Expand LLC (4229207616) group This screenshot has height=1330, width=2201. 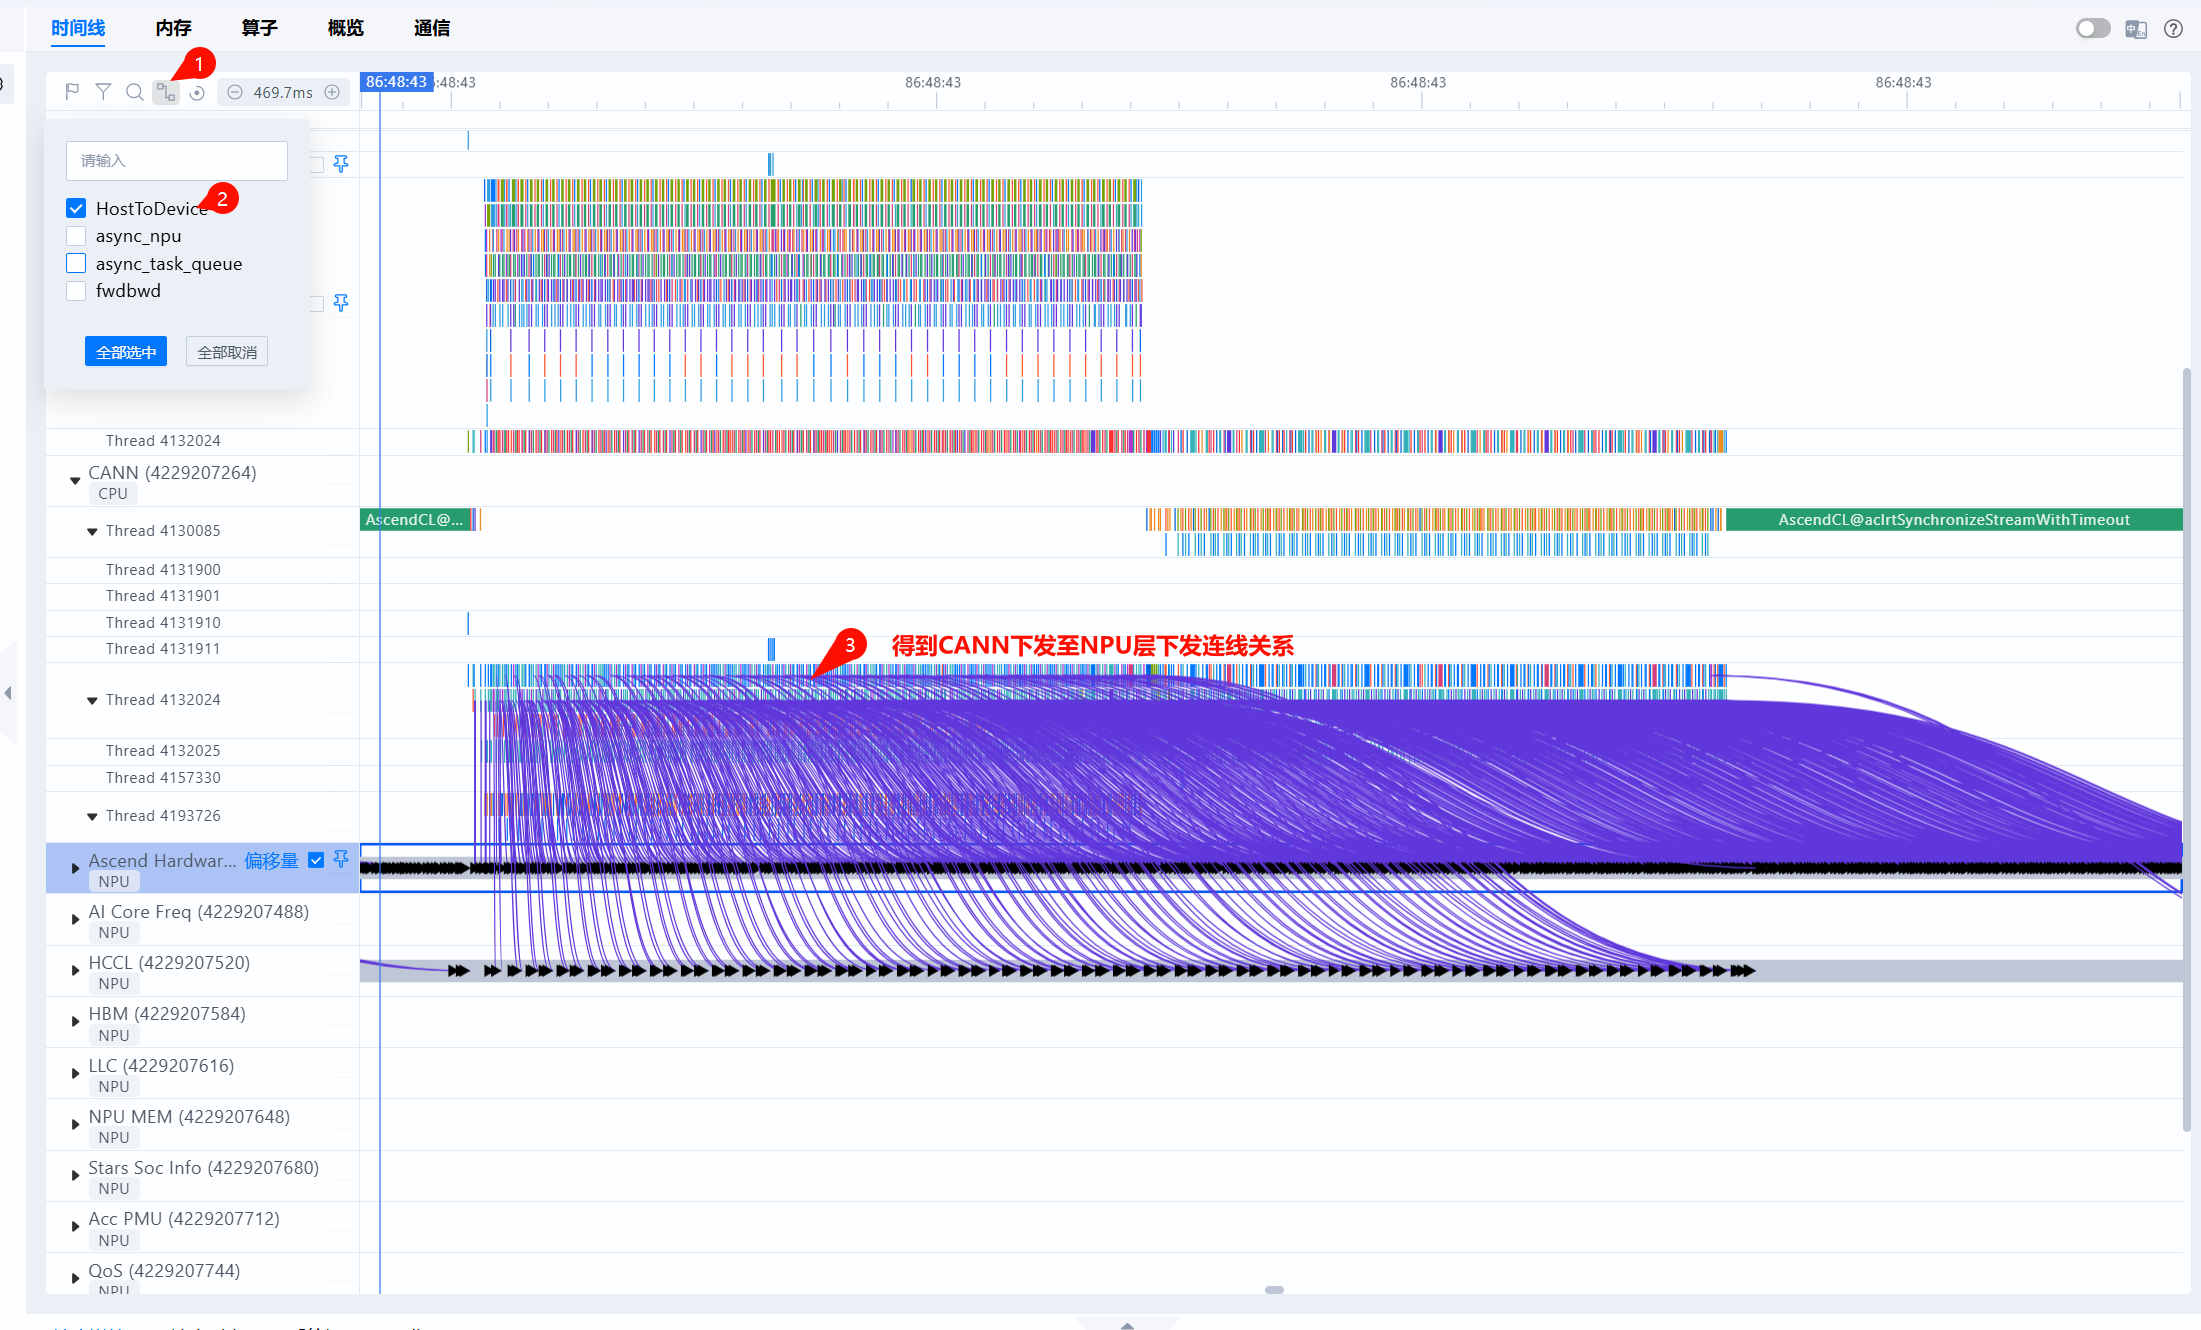pos(75,1073)
